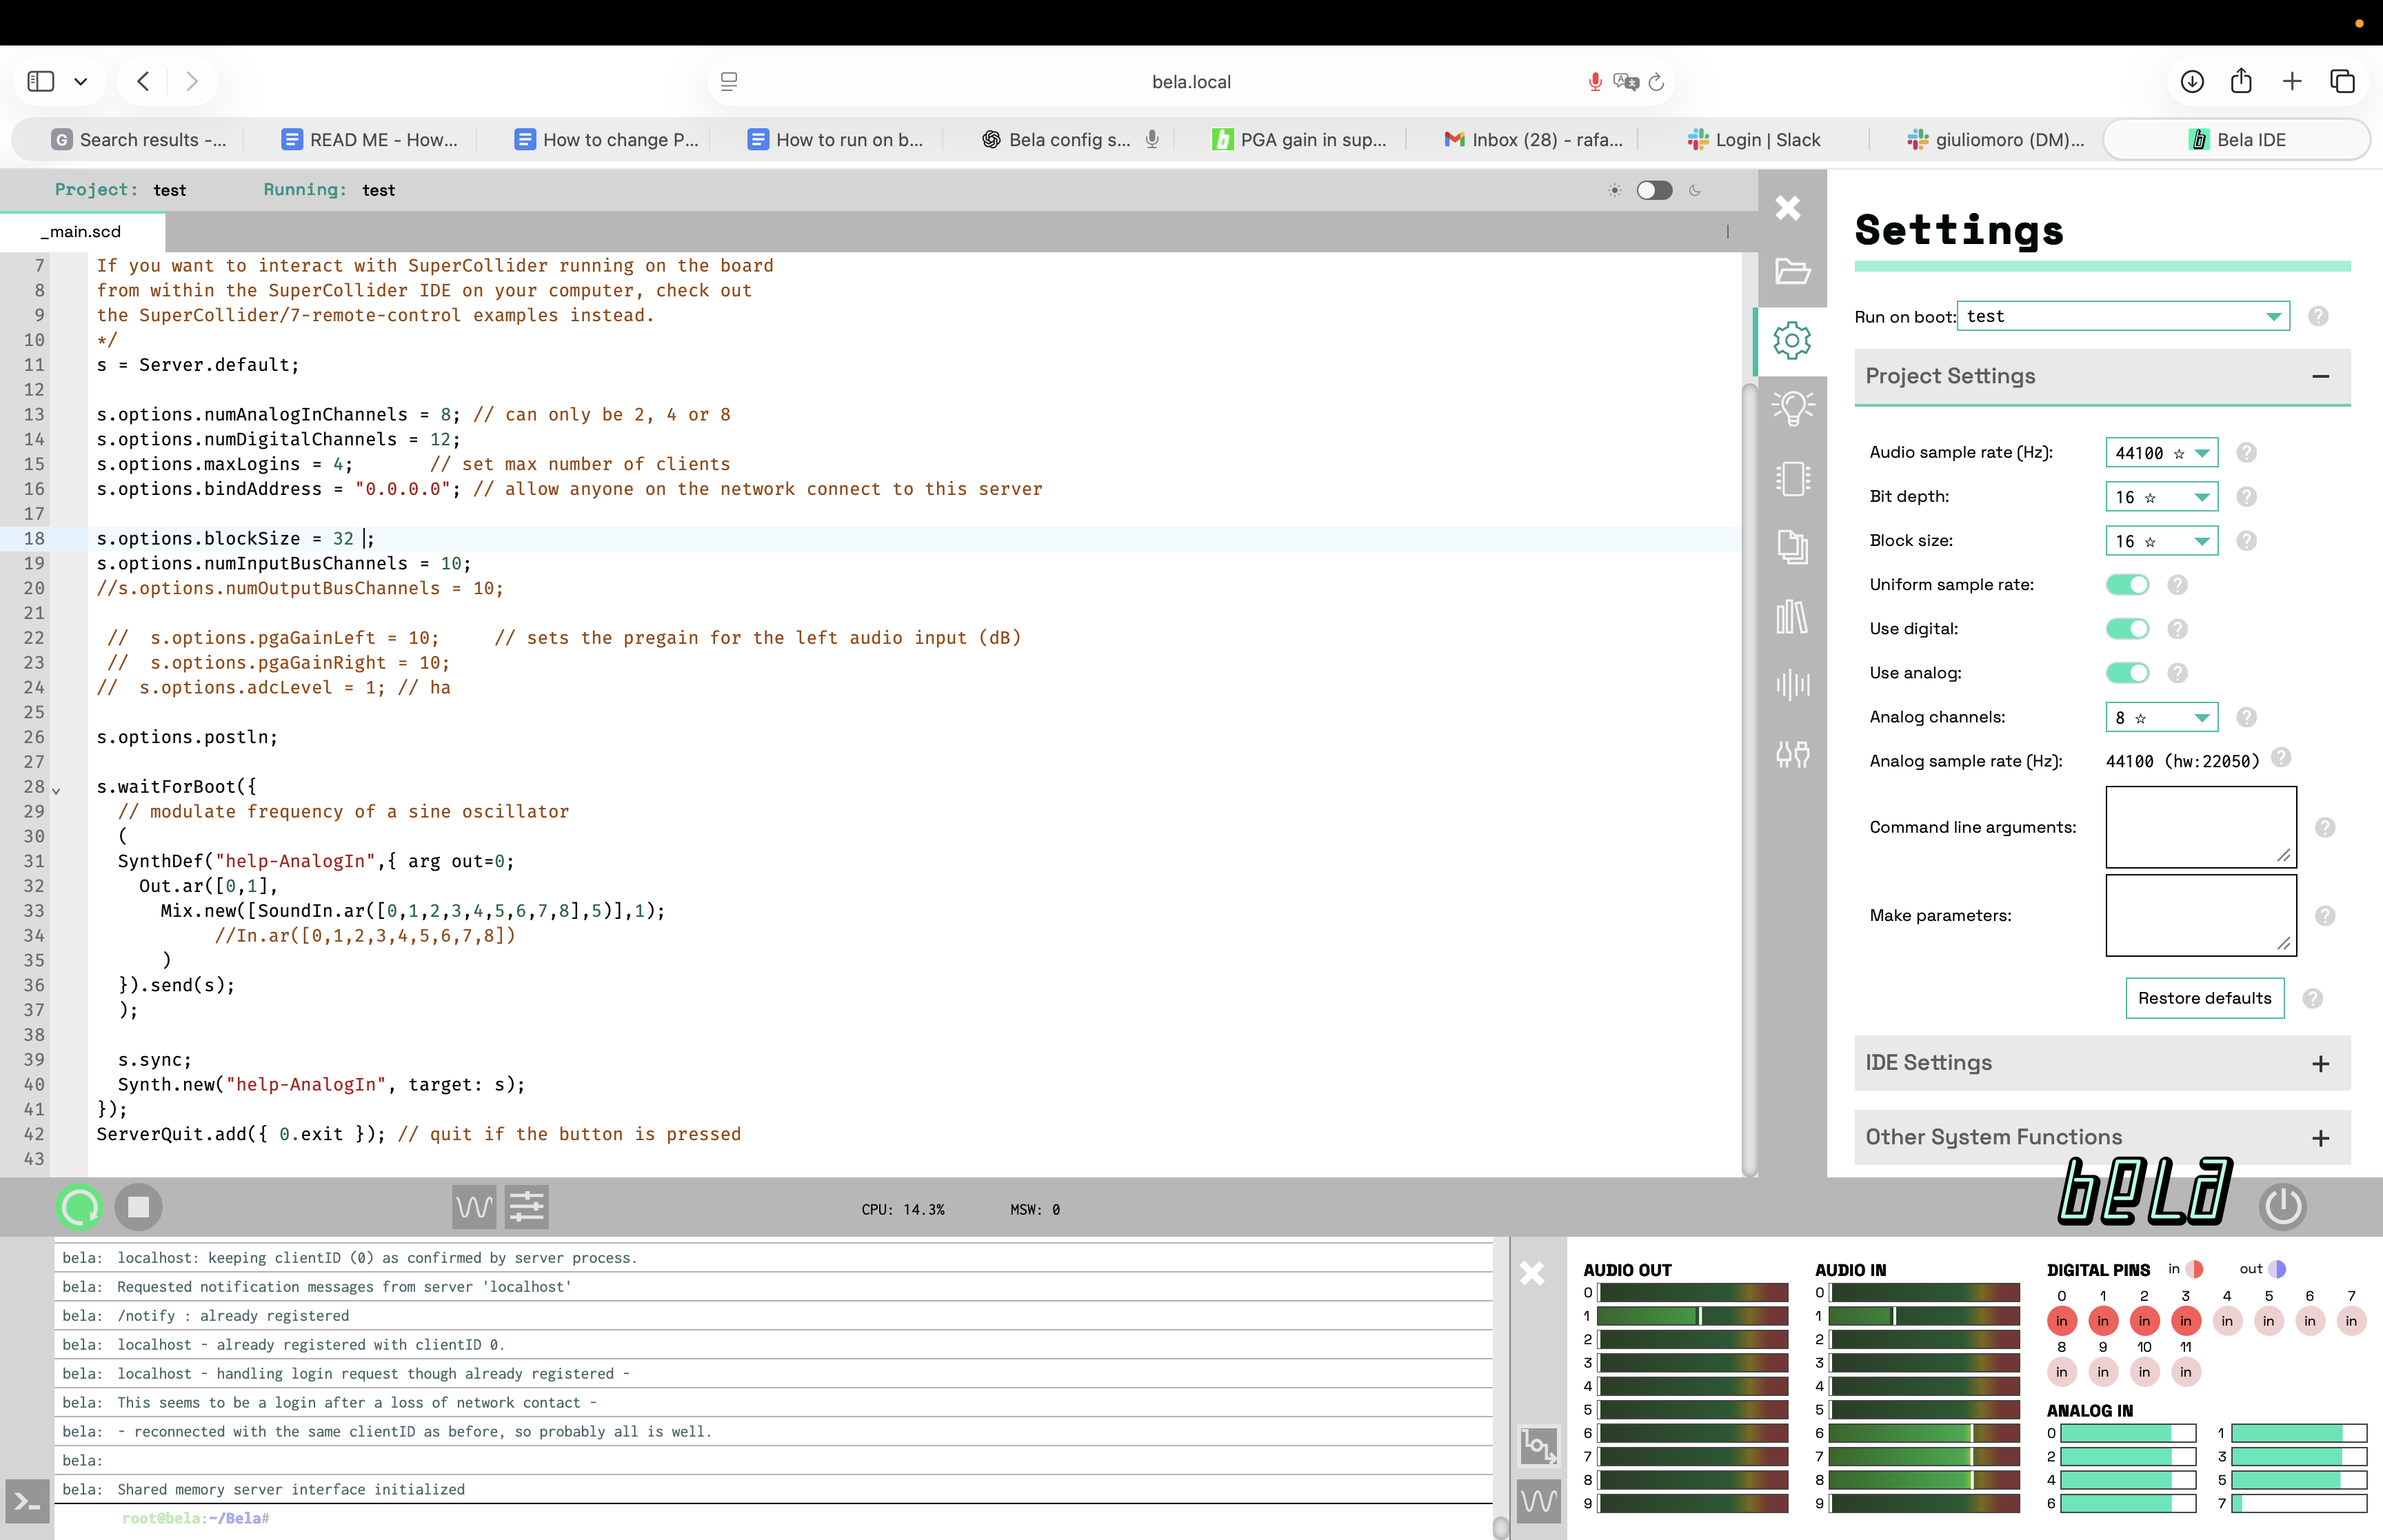Click help icon for Block size
Screen dimensions: 2383x1540
[x=2246, y=540]
